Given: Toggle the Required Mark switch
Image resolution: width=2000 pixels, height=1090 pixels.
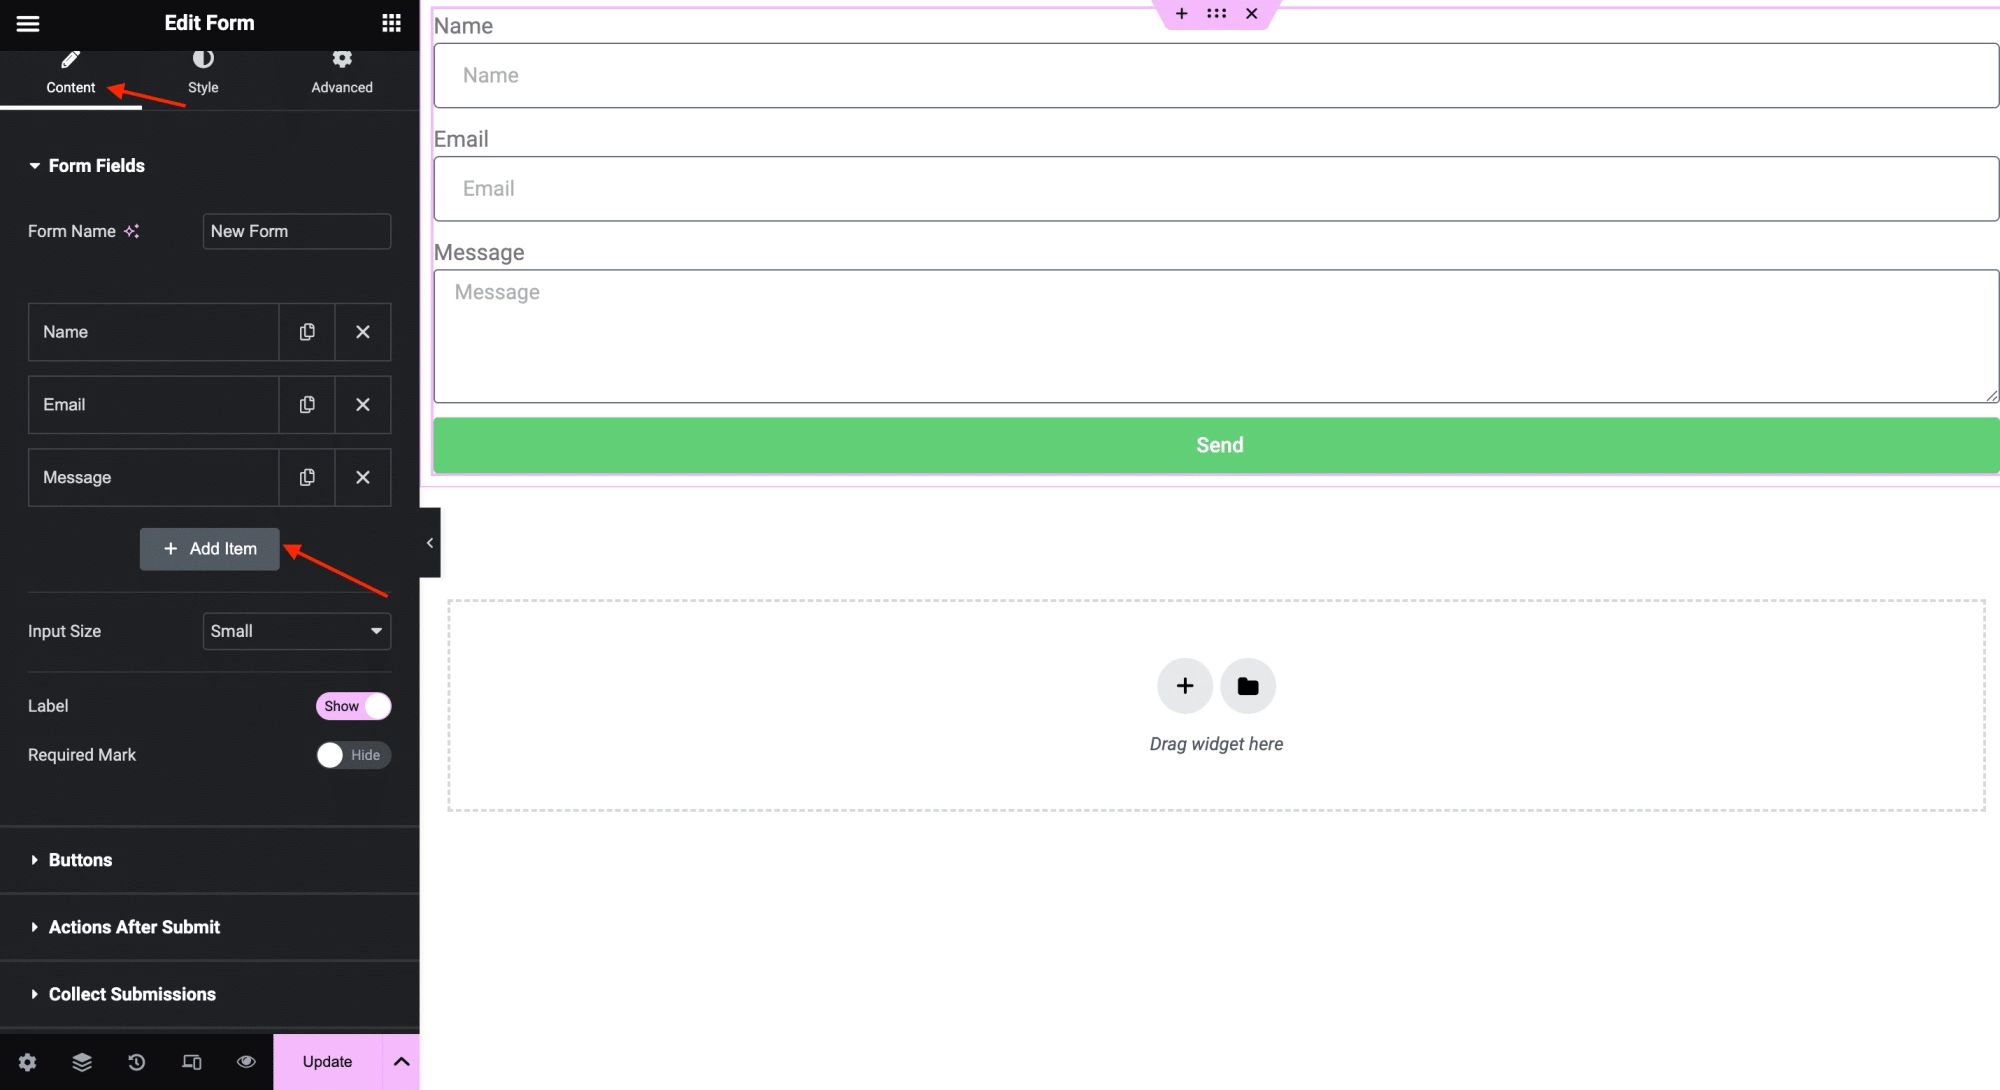Looking at the screenshot, I should (x=353, y=755).
